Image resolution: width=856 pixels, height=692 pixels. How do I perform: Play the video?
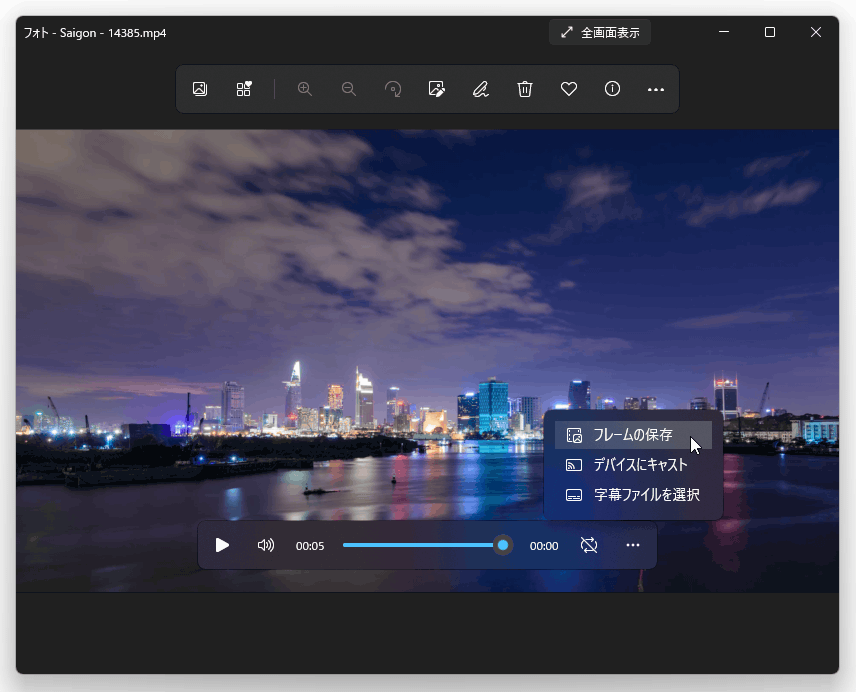[x=222, y=545]
